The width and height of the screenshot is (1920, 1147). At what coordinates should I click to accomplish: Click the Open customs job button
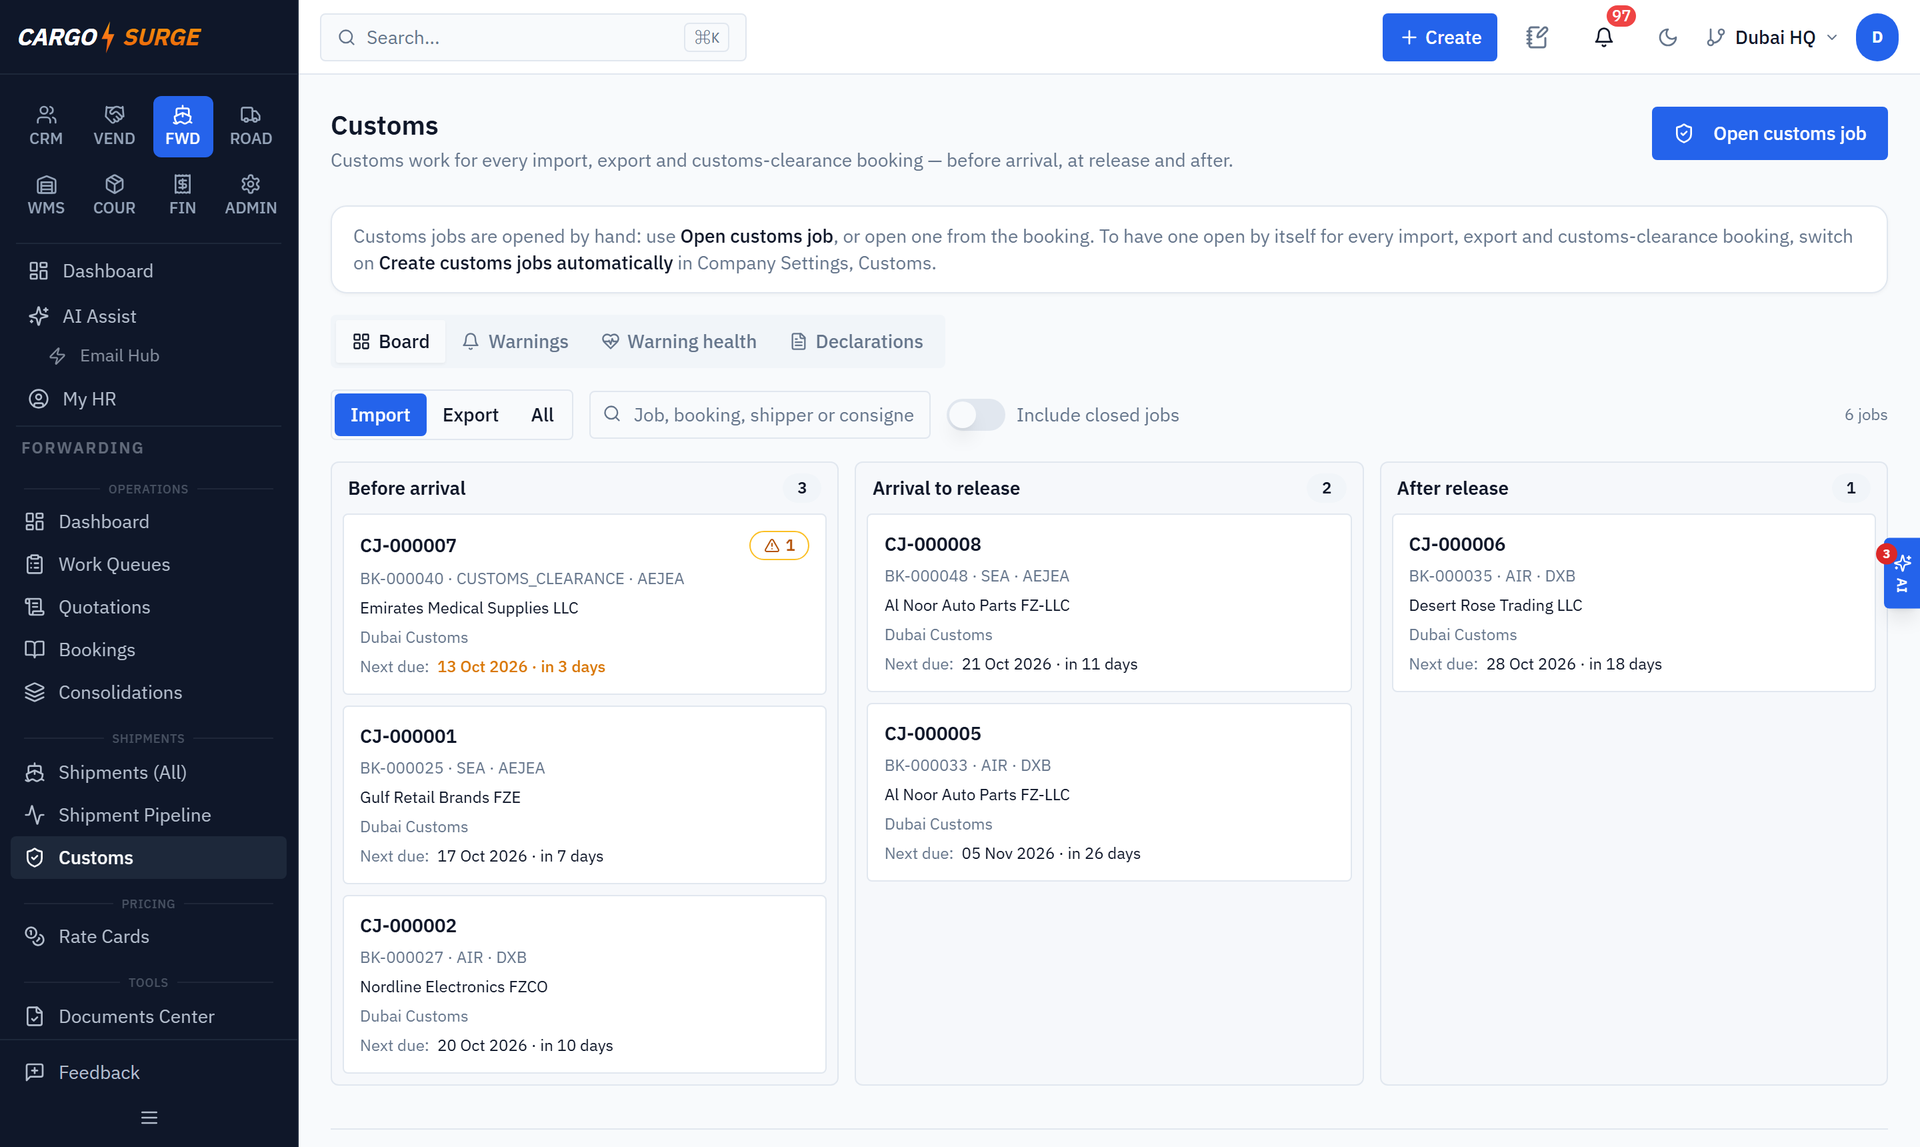click(1769, 133)
